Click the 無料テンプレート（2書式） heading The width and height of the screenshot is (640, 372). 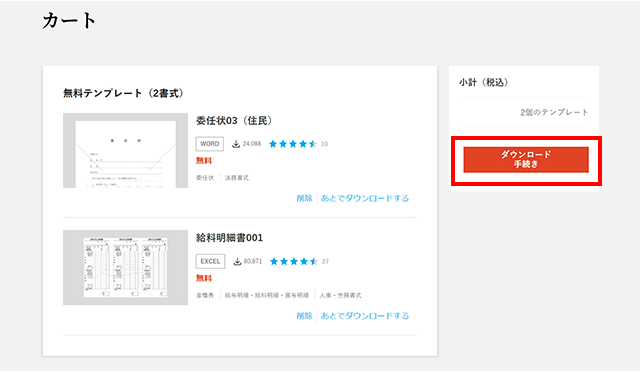click(x=124, y=93)
